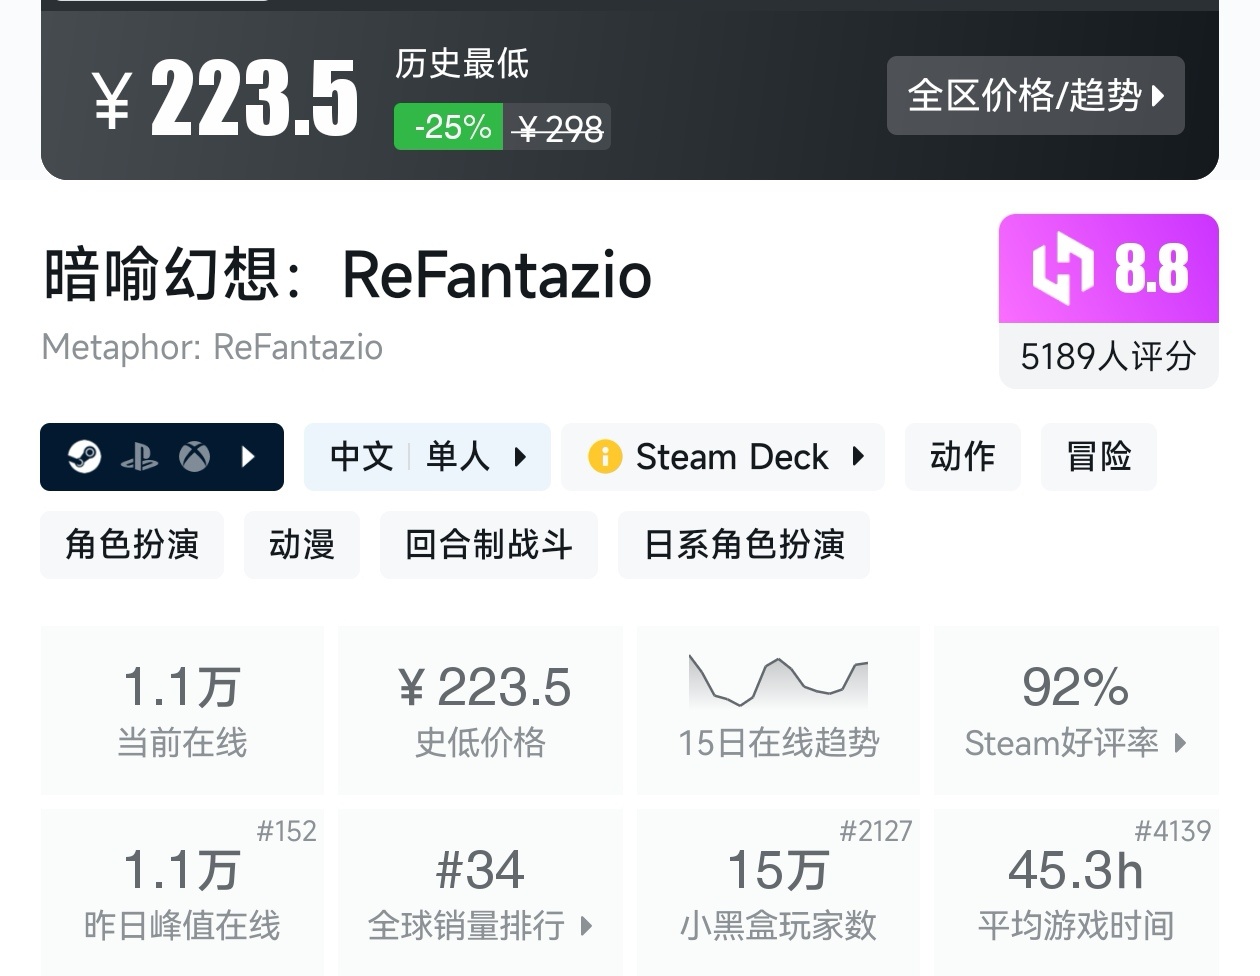Expand the platforms list arrow

(249, 457)
